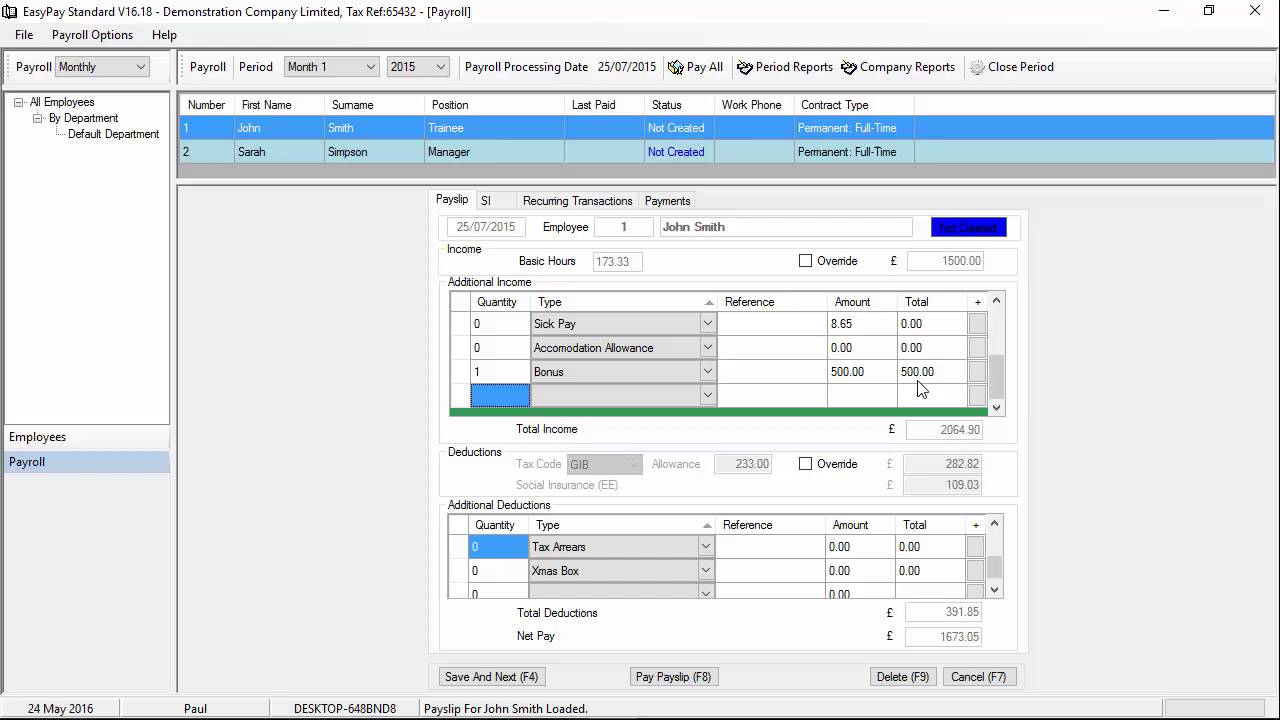
Task: Click the payslip date 25/07/2015 field
Action: coord(486,227)
